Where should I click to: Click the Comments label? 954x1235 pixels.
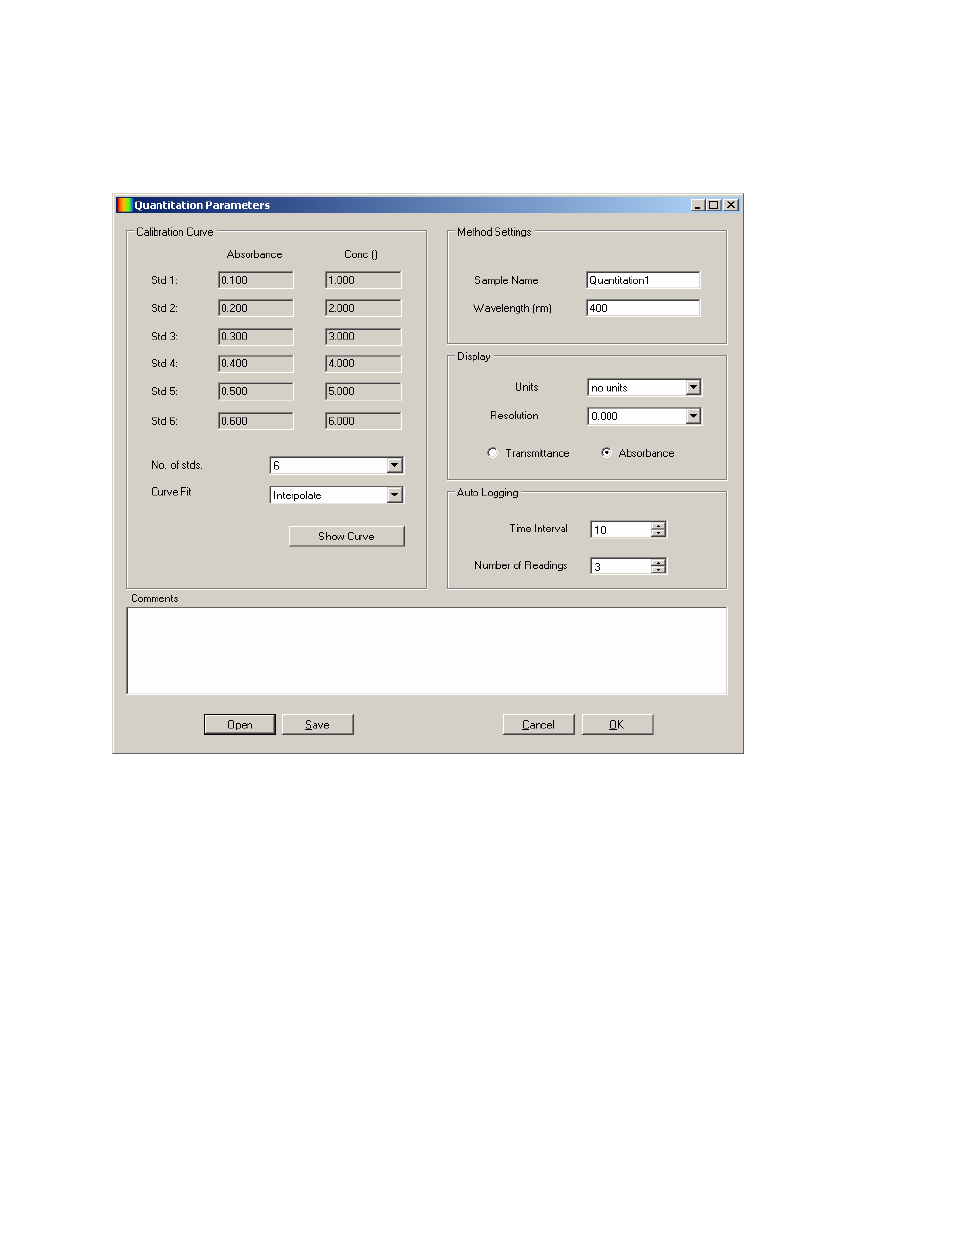pyautogui.click(x=155, y=598)
